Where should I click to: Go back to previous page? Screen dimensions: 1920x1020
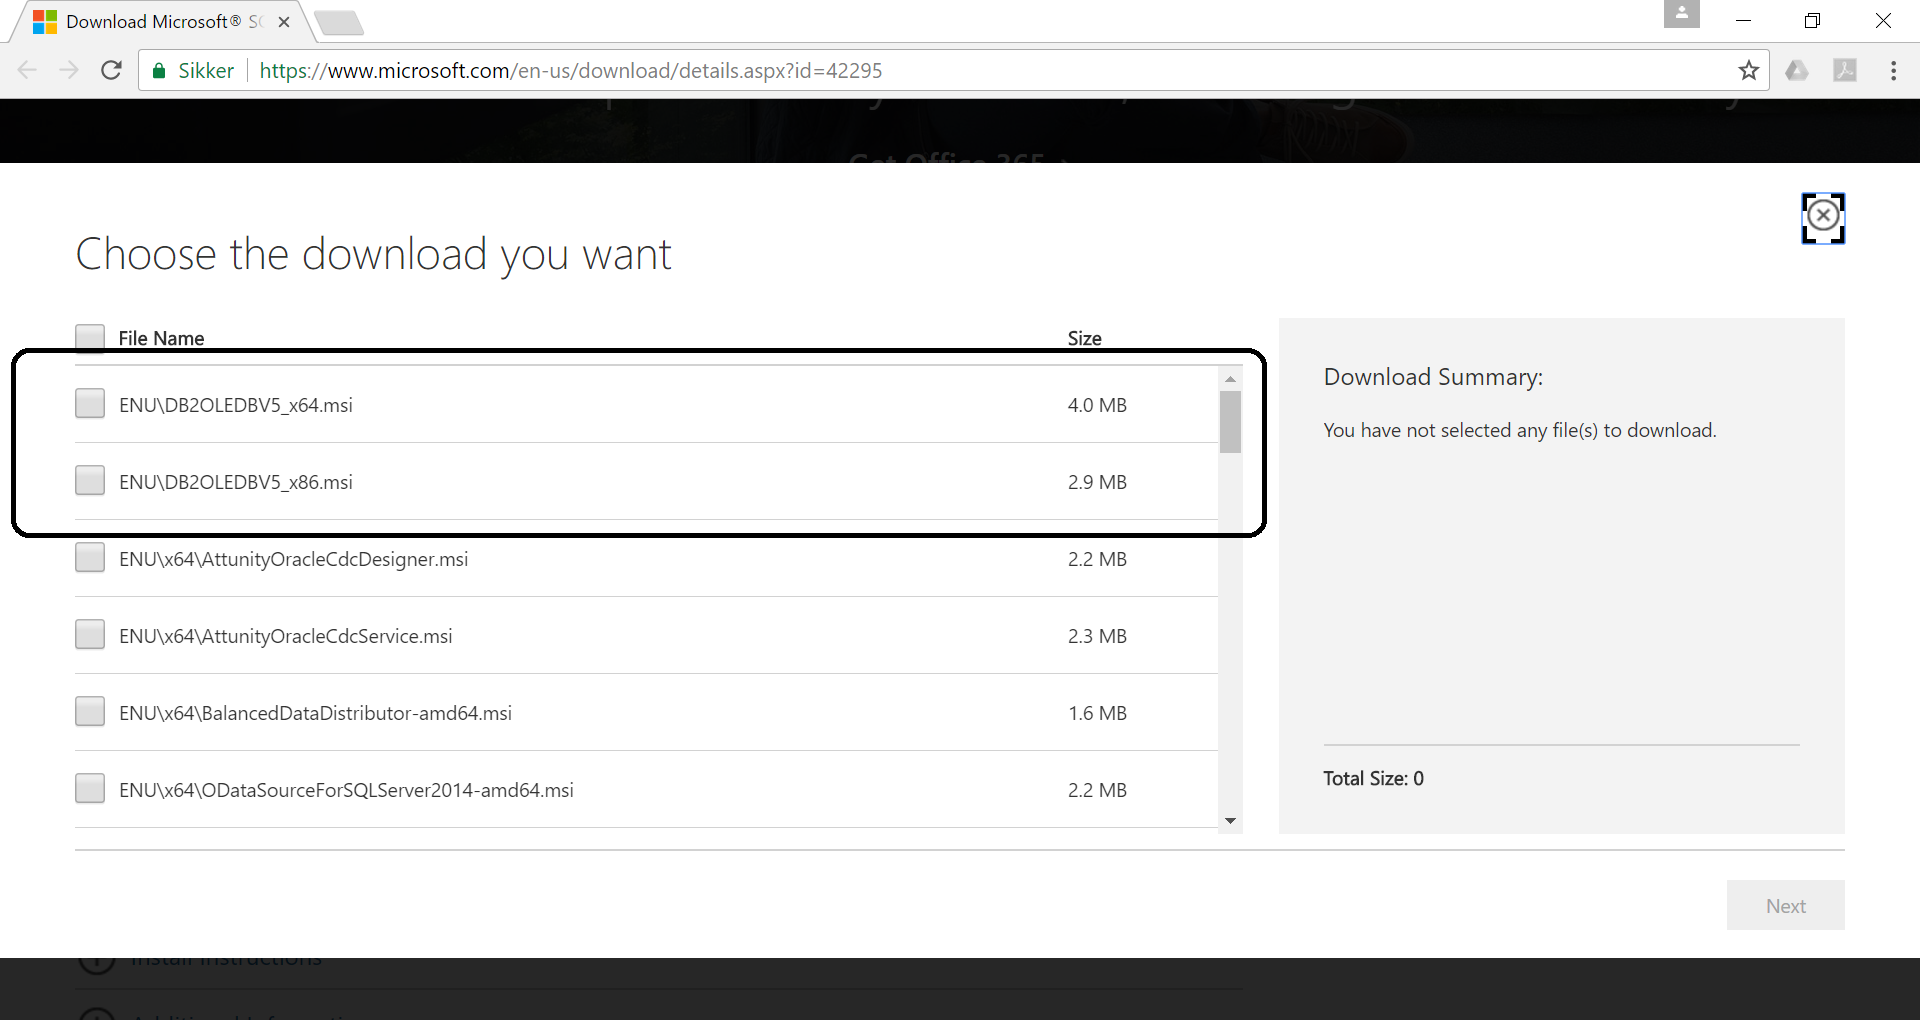(28, 70)
